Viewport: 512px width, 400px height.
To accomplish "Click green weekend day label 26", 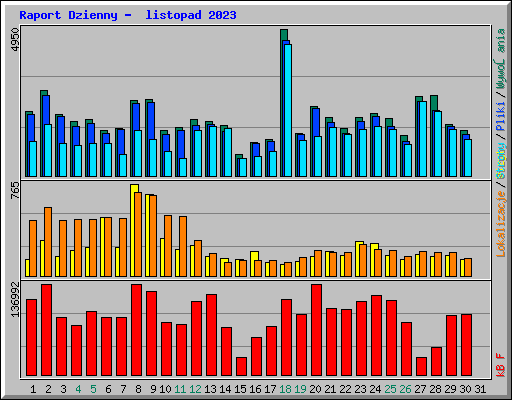I will click(x=405, y=389).
